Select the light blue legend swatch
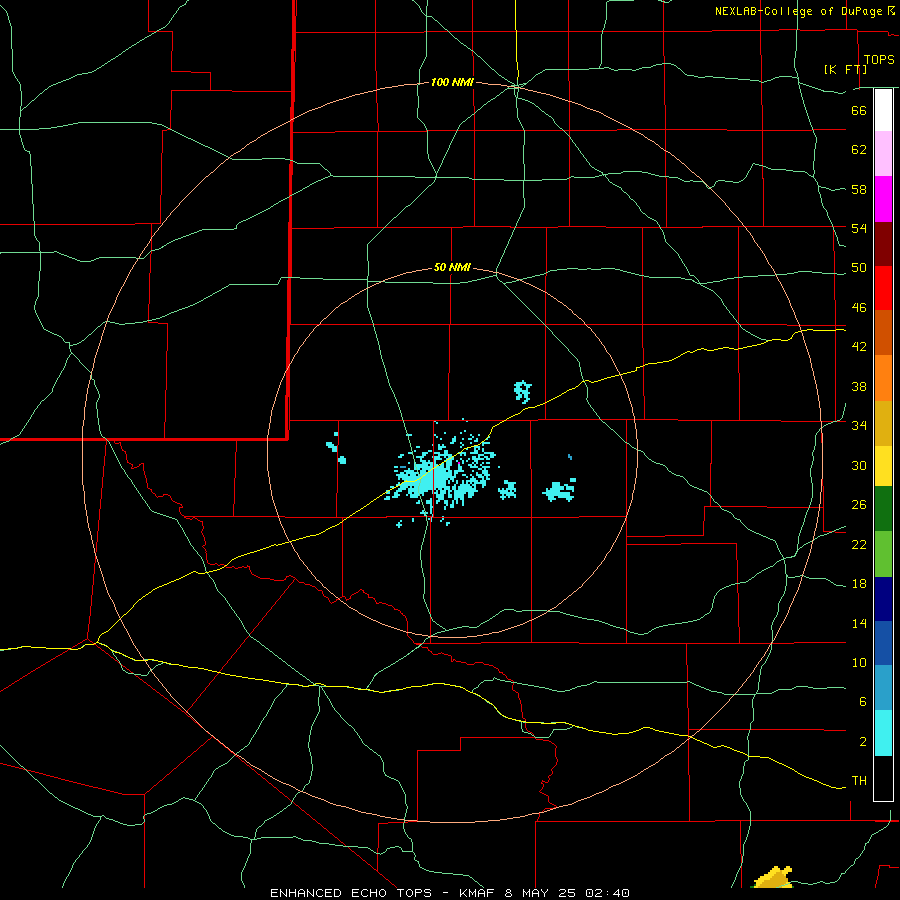This screenshot has width=900, height=900. tap(883, 688)
